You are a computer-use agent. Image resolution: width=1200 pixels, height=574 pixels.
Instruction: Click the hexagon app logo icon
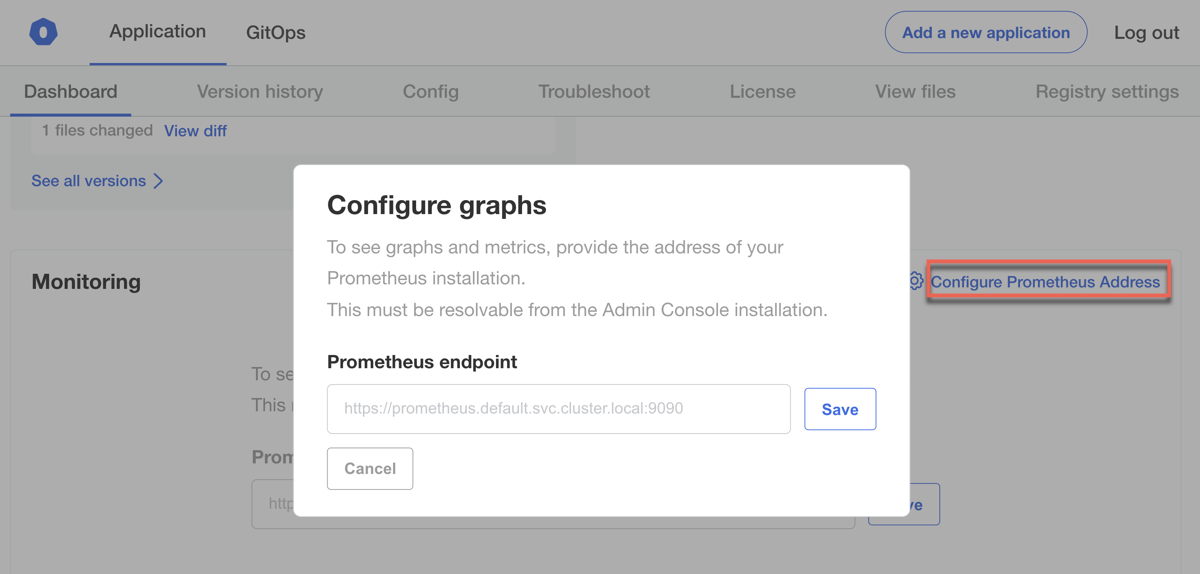click(x=43, y=32)
